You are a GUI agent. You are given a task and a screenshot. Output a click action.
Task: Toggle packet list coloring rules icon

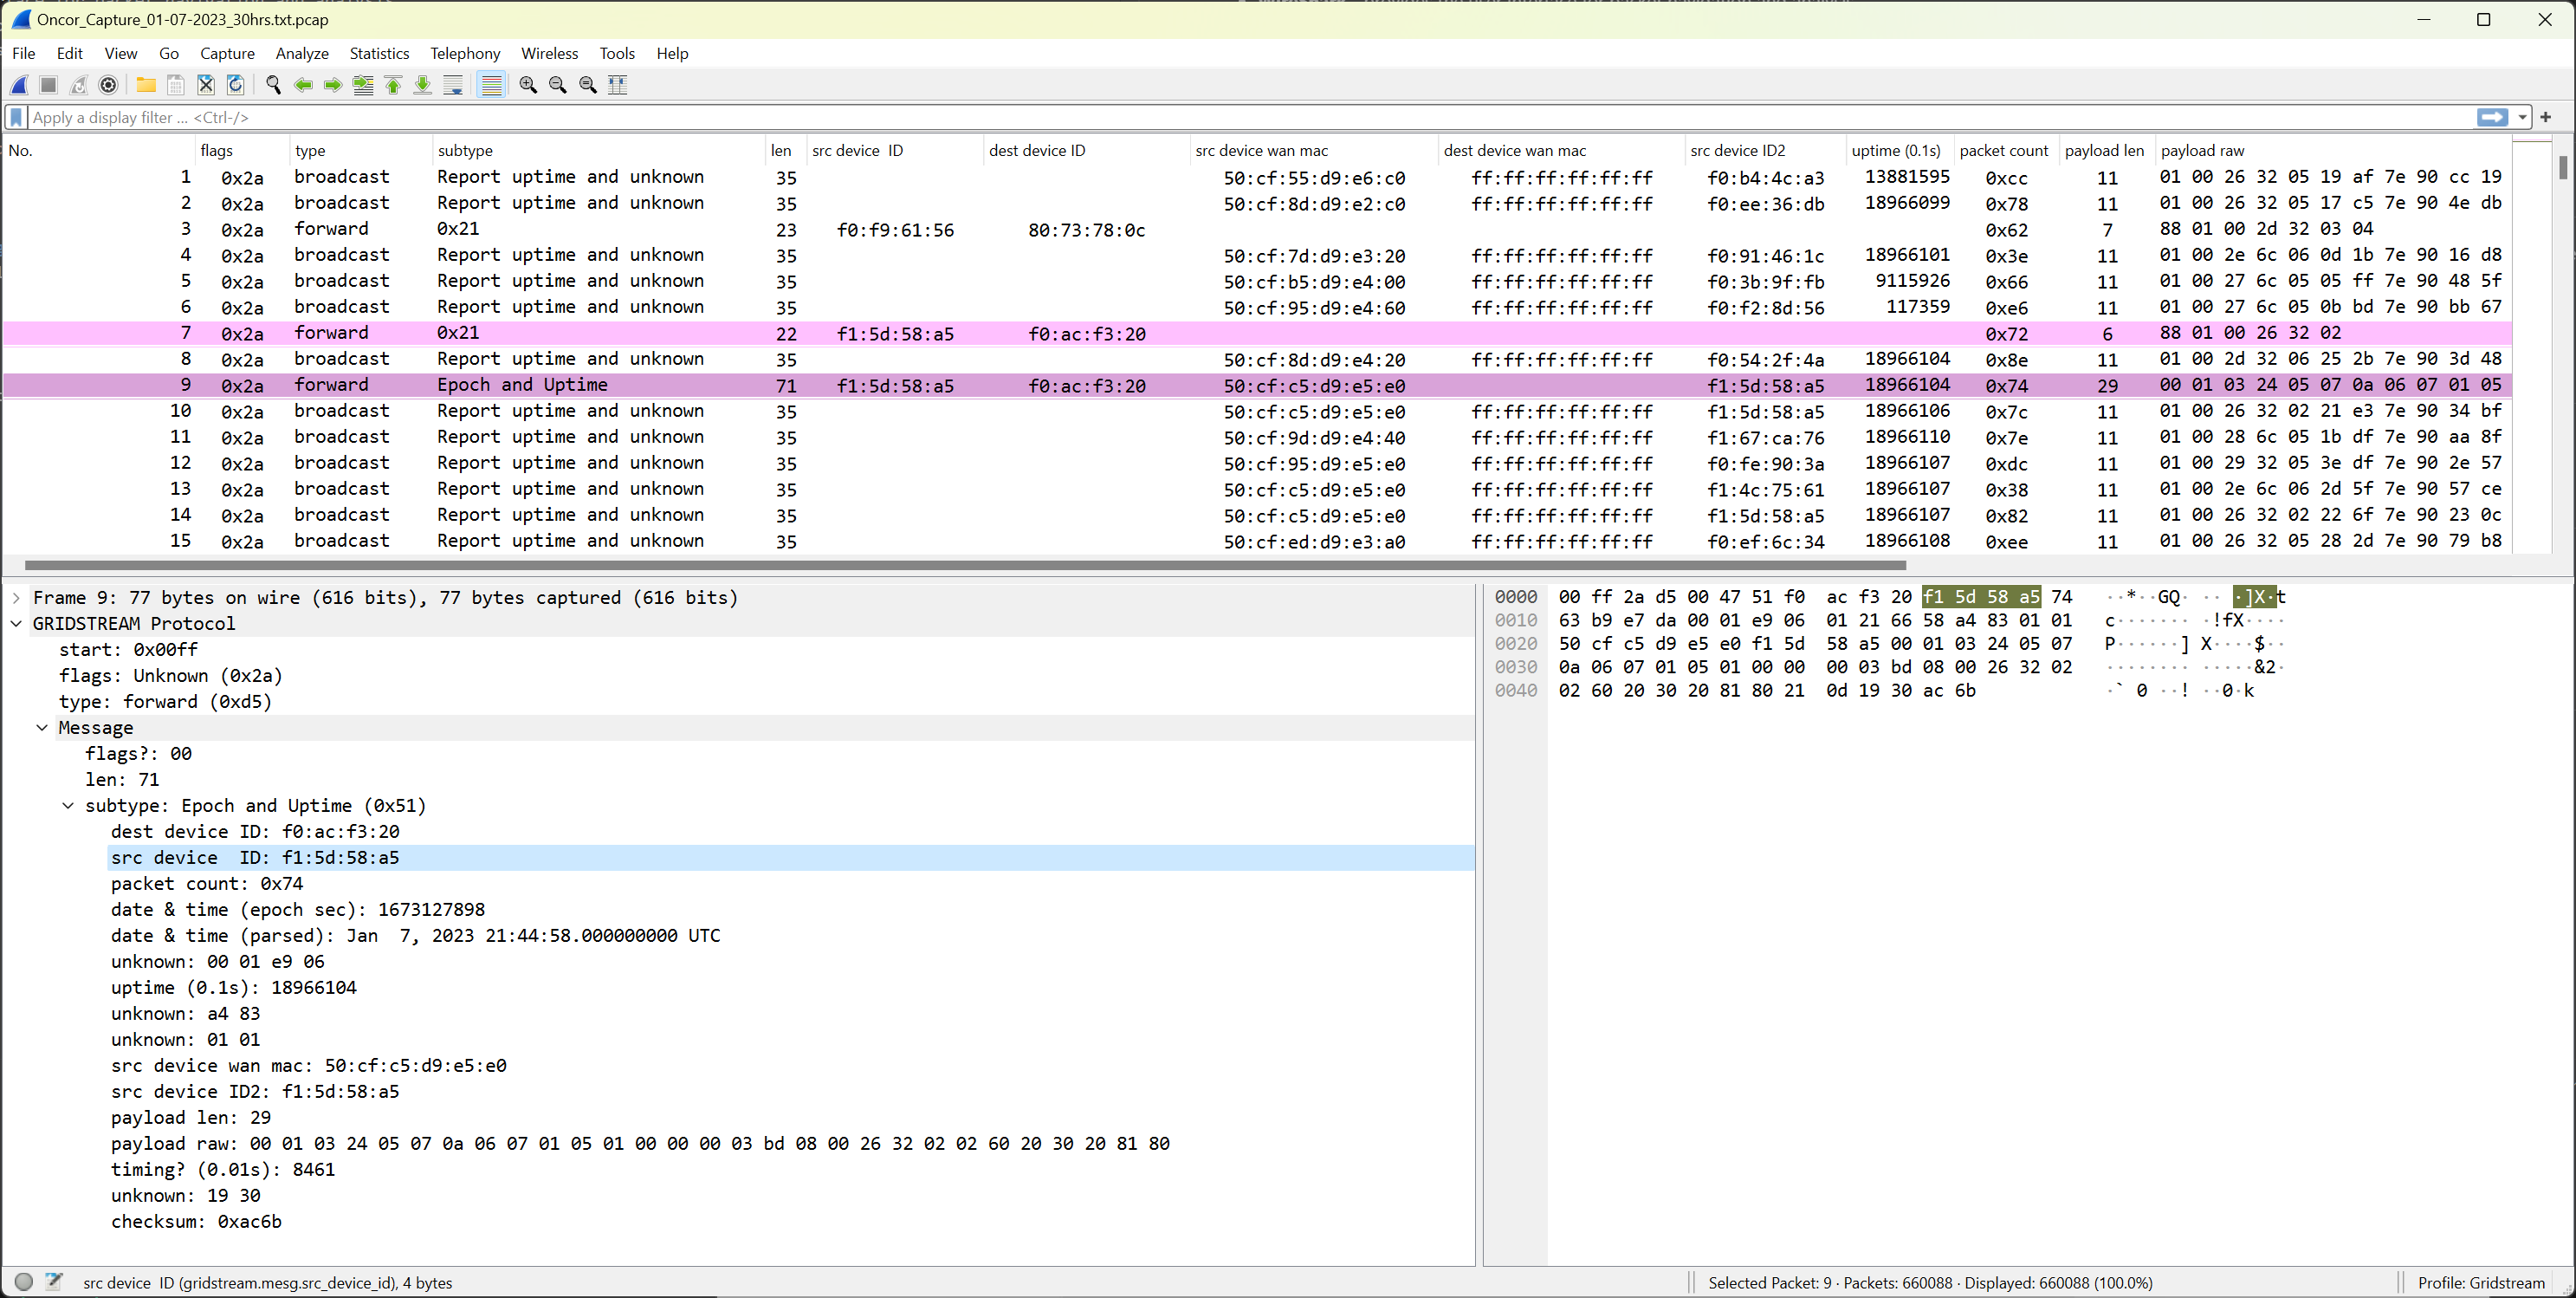[x=491, y=85]
